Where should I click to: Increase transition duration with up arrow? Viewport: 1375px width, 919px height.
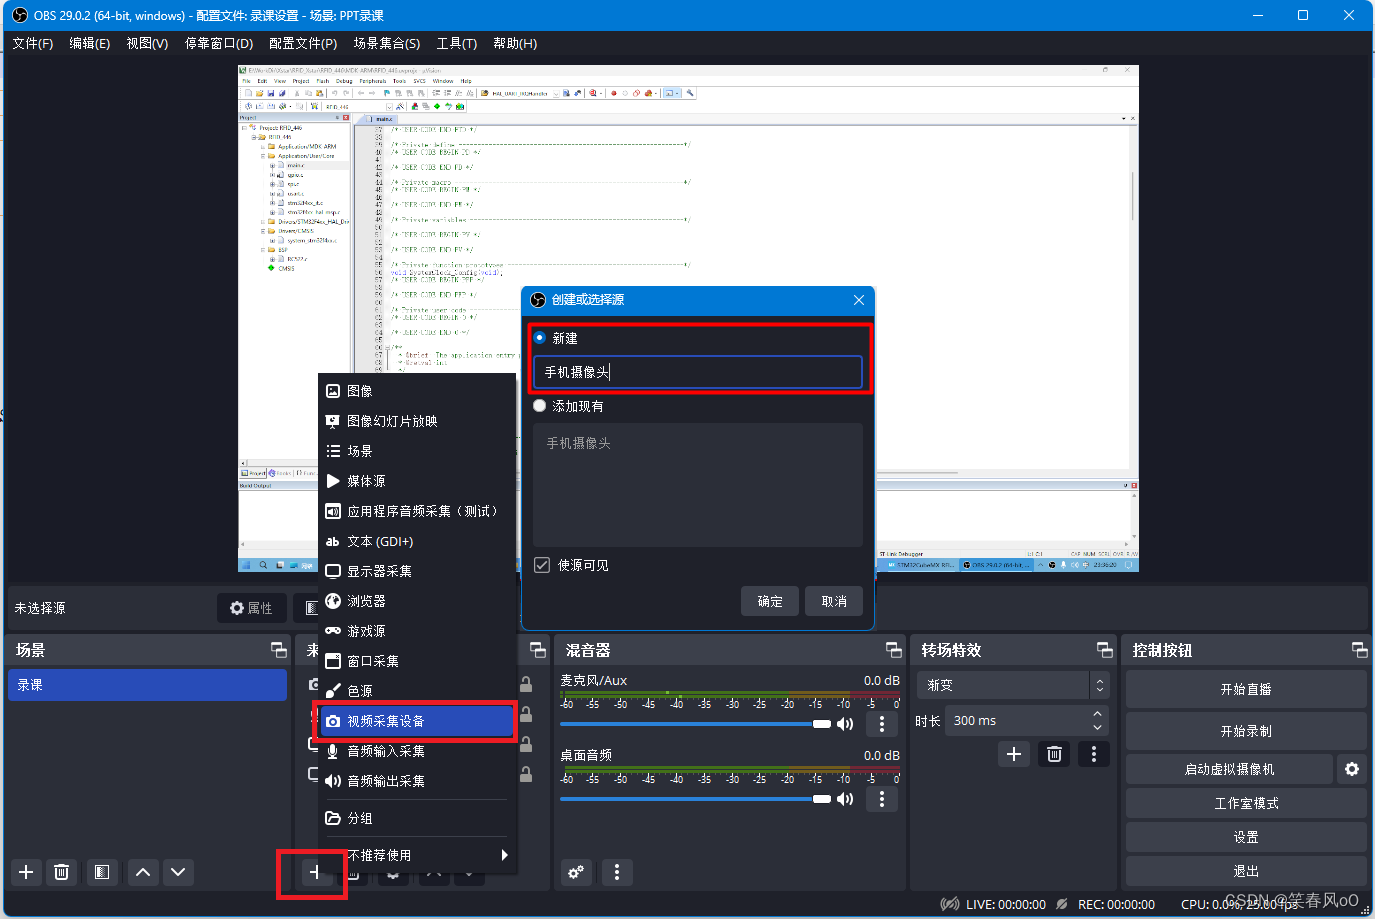tap(1098, 714)
